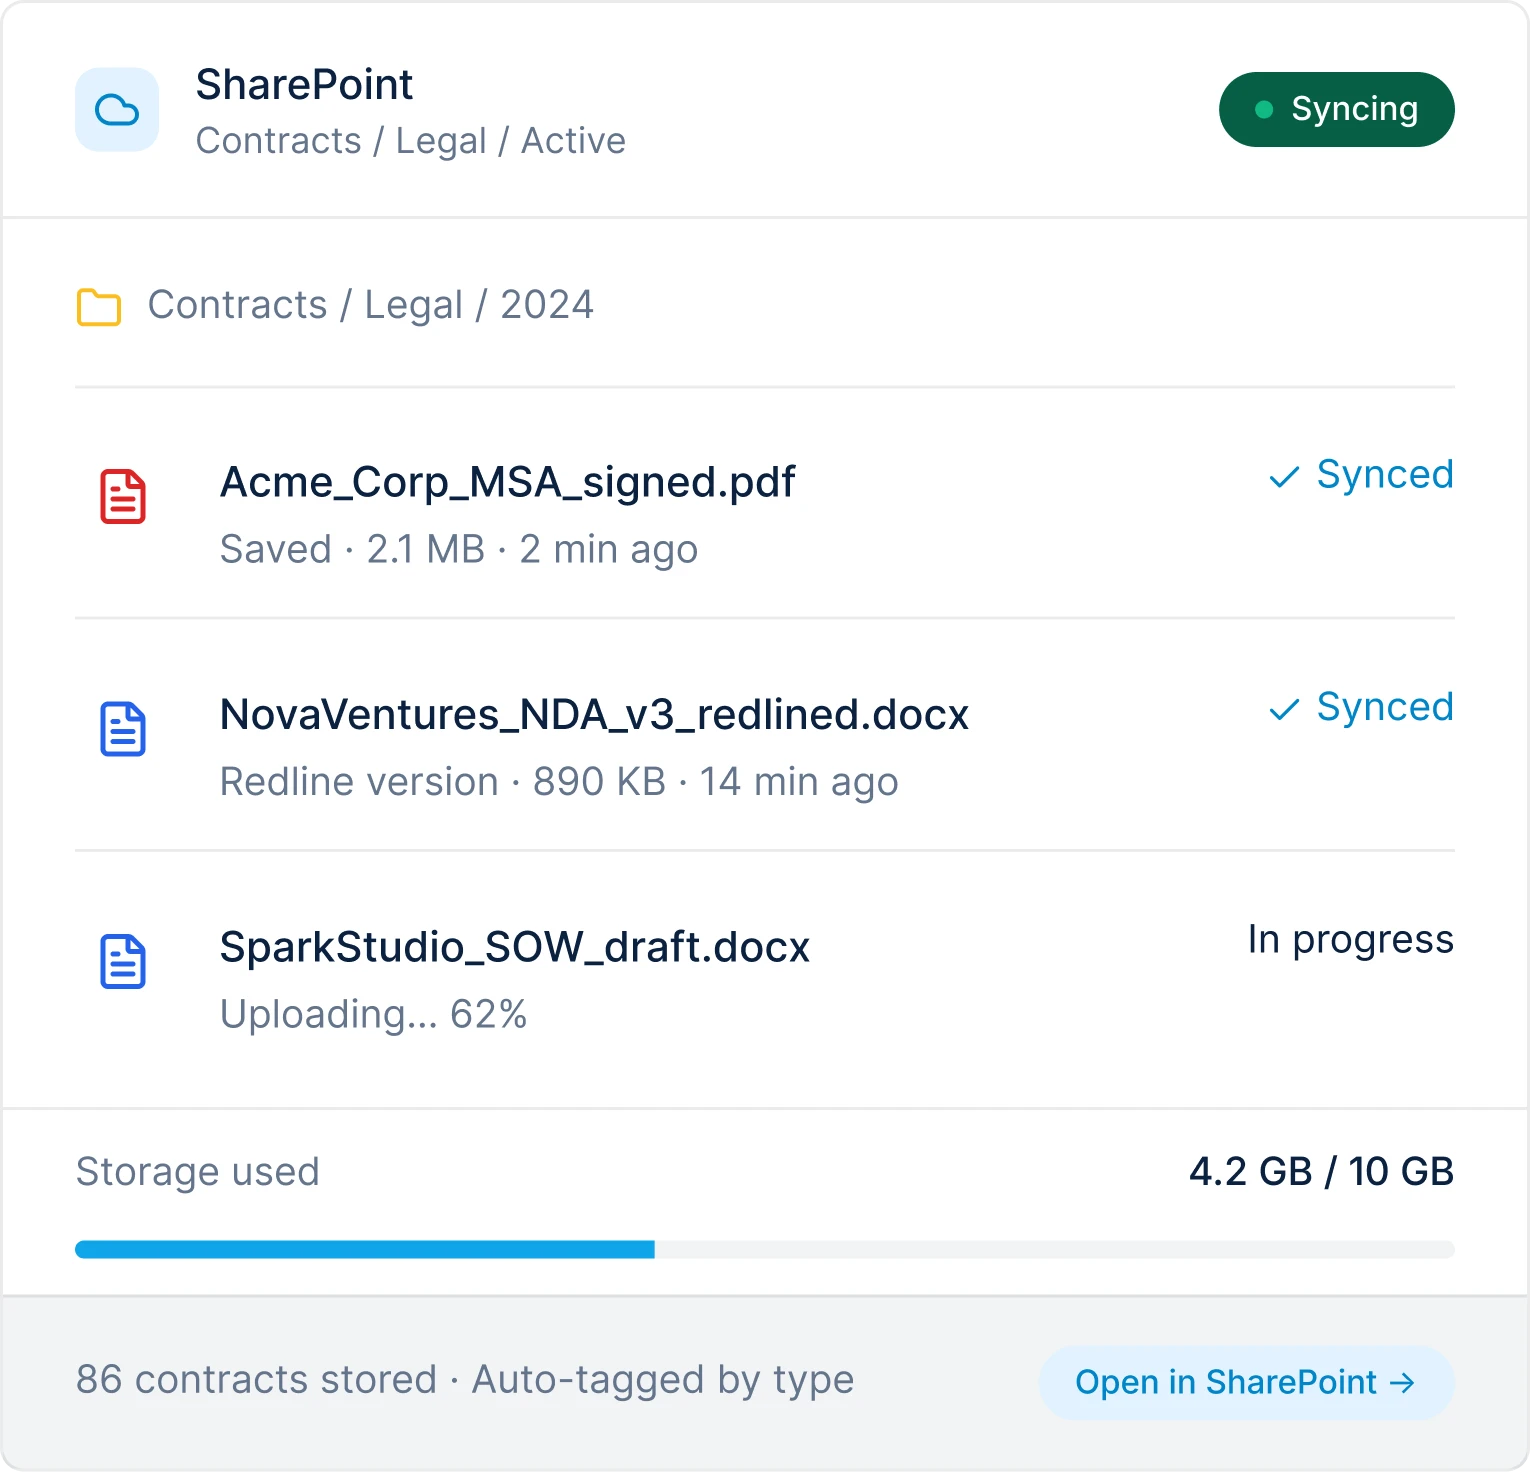Open the Contracts breadcrumb under SharePoint
Image resolution: width=1530 pixels, height=1472 pixels.
(x=279, y=141)
